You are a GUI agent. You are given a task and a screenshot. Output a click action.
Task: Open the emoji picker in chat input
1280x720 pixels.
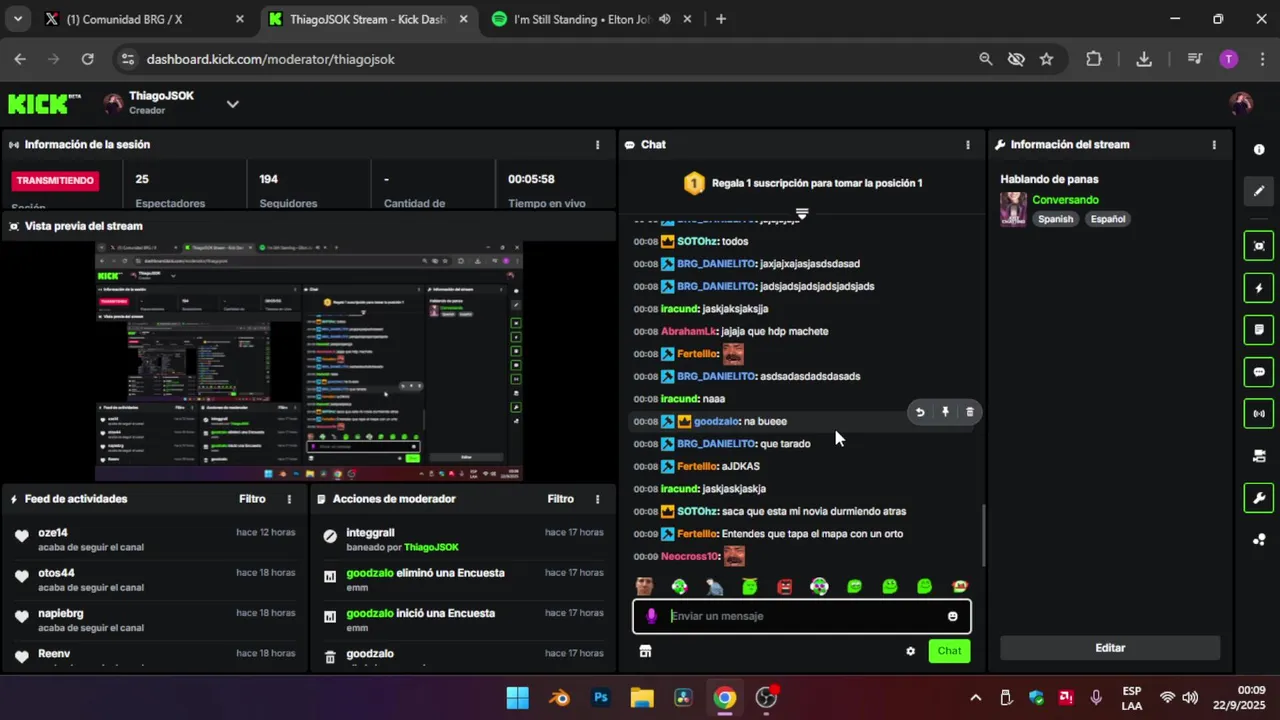(x=952, y=616)
